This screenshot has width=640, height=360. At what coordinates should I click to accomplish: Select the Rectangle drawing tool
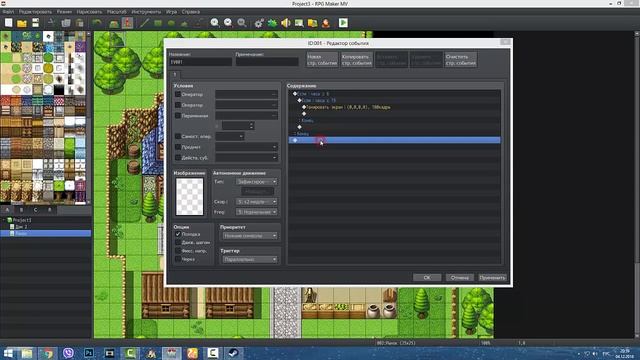click(158, 23)
